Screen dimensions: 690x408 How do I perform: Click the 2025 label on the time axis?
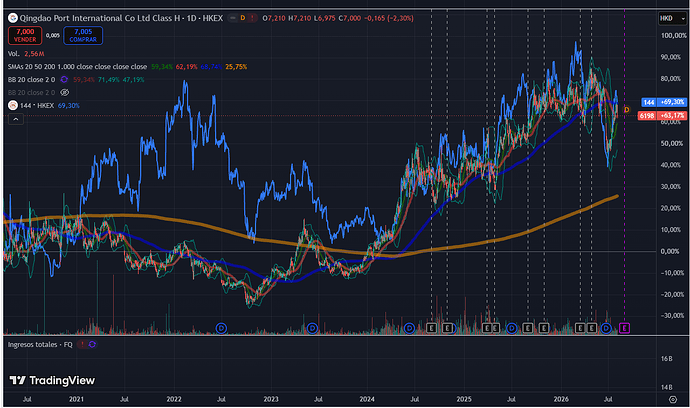point(464,399)
